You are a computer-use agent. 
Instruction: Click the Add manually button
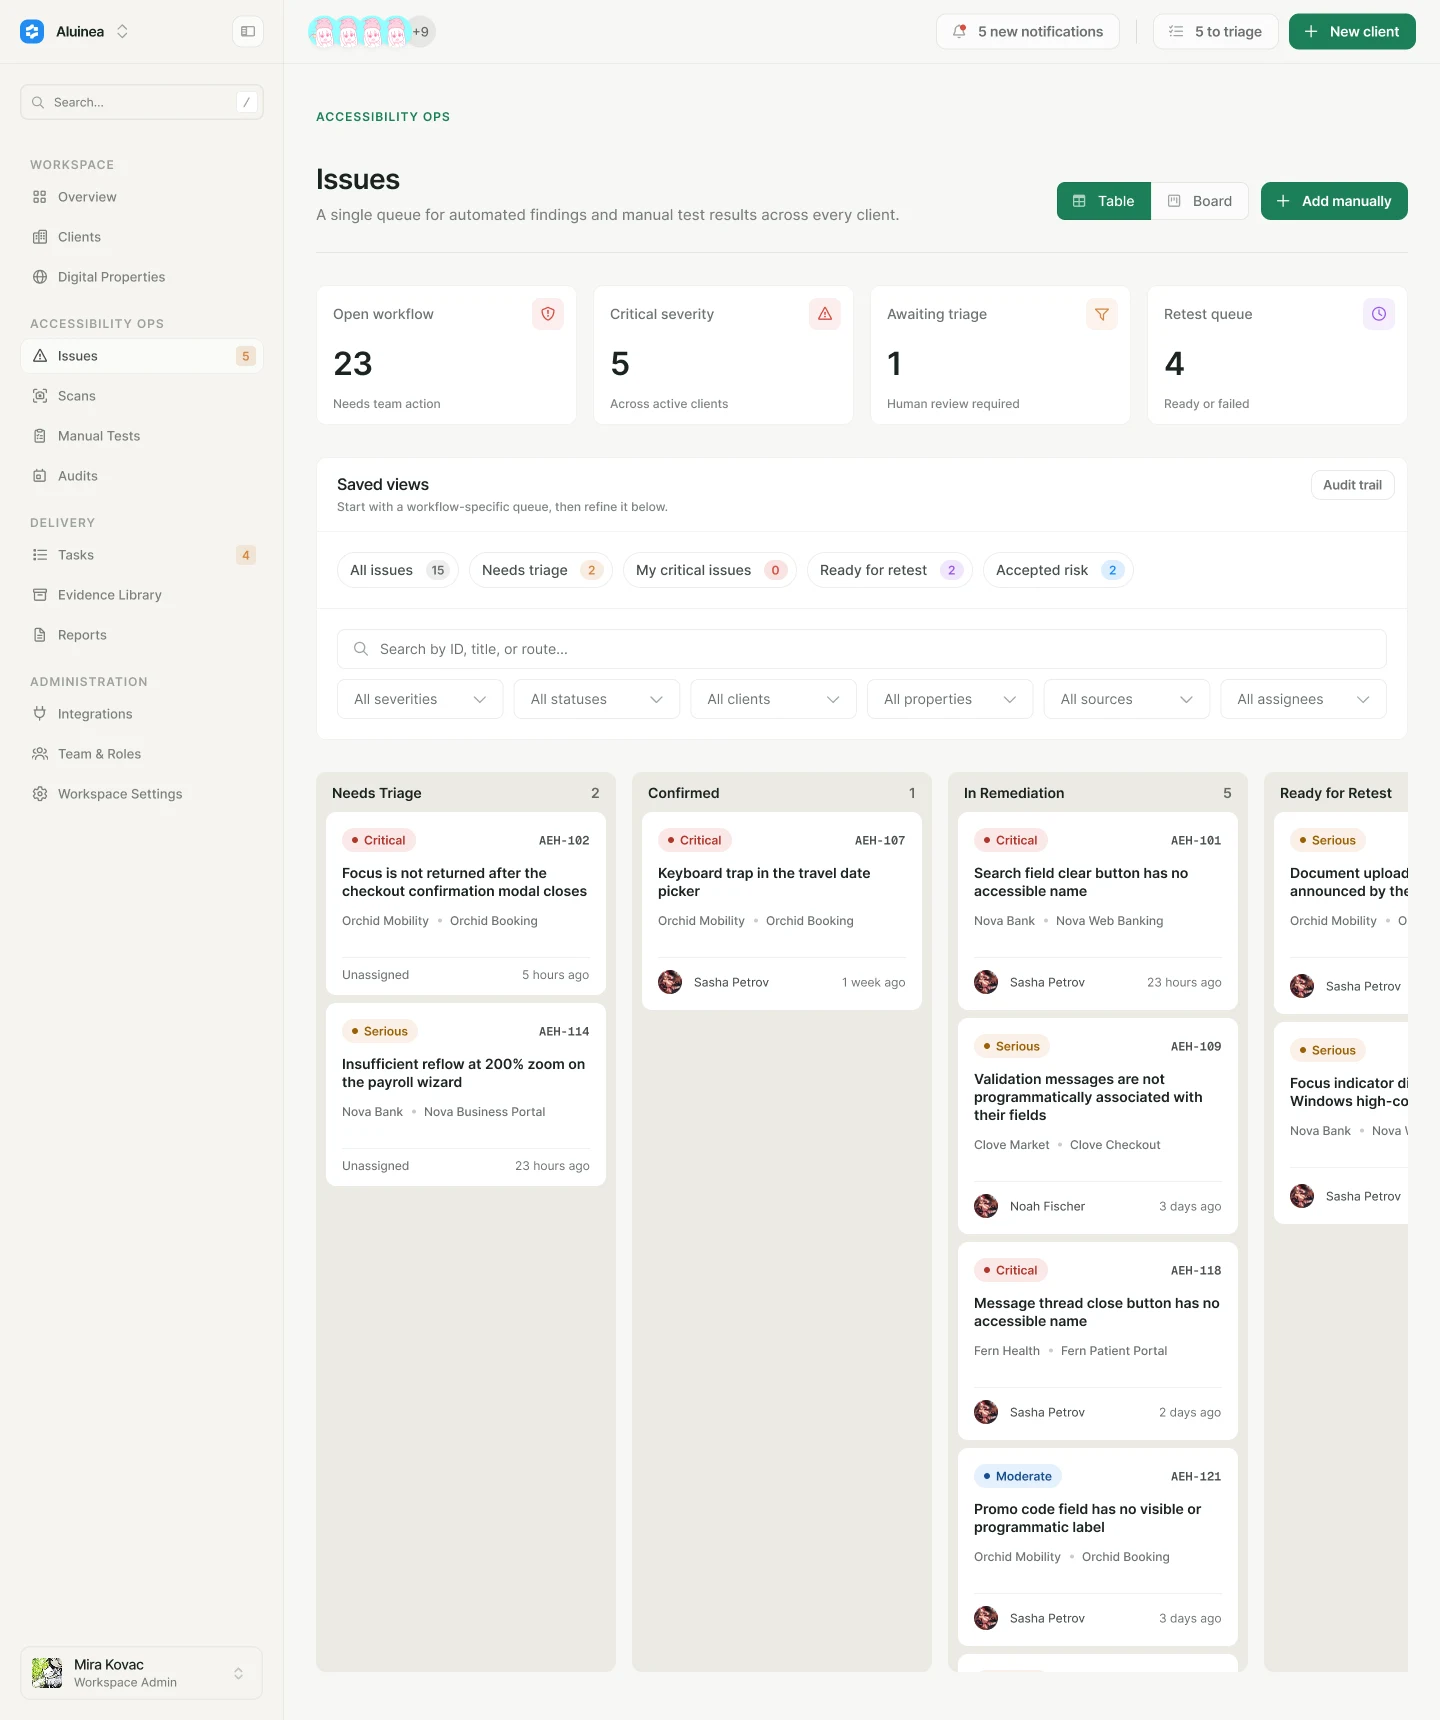(x=1334, y=201)
